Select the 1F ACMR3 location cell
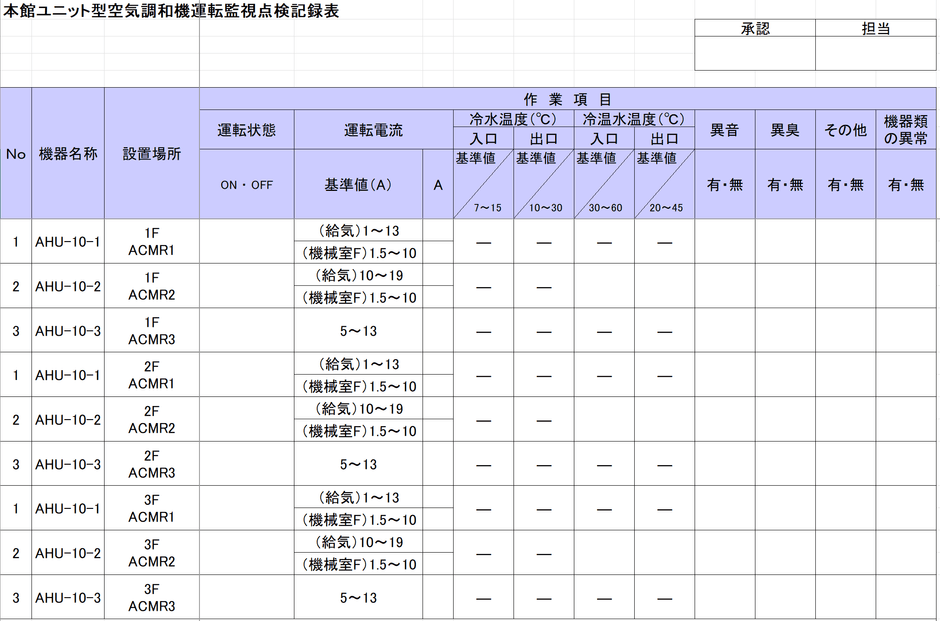Image resolution: width=940 pixels, height=621 pixels. [x=152, y=331]
